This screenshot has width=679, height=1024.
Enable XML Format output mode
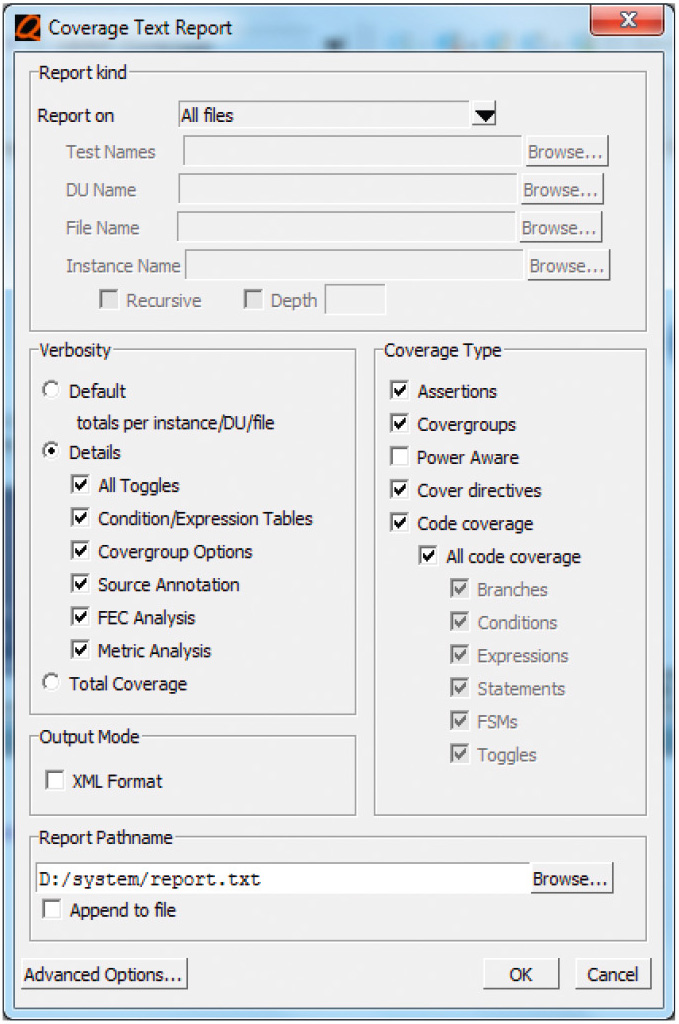55,780
